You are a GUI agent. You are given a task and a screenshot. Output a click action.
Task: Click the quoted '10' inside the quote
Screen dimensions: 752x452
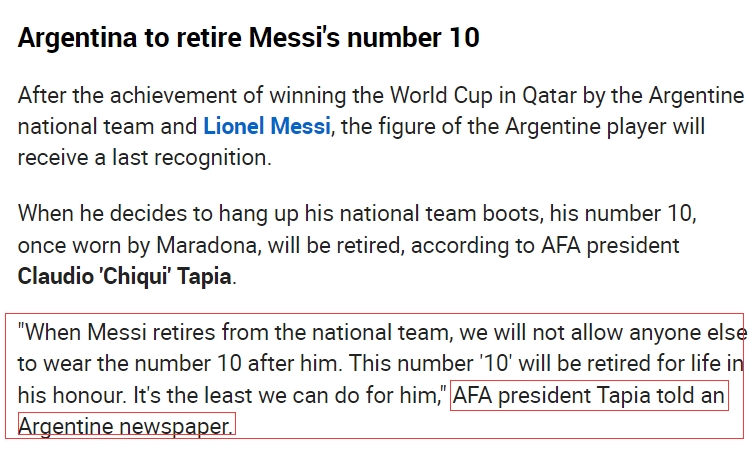coord(495,363)
